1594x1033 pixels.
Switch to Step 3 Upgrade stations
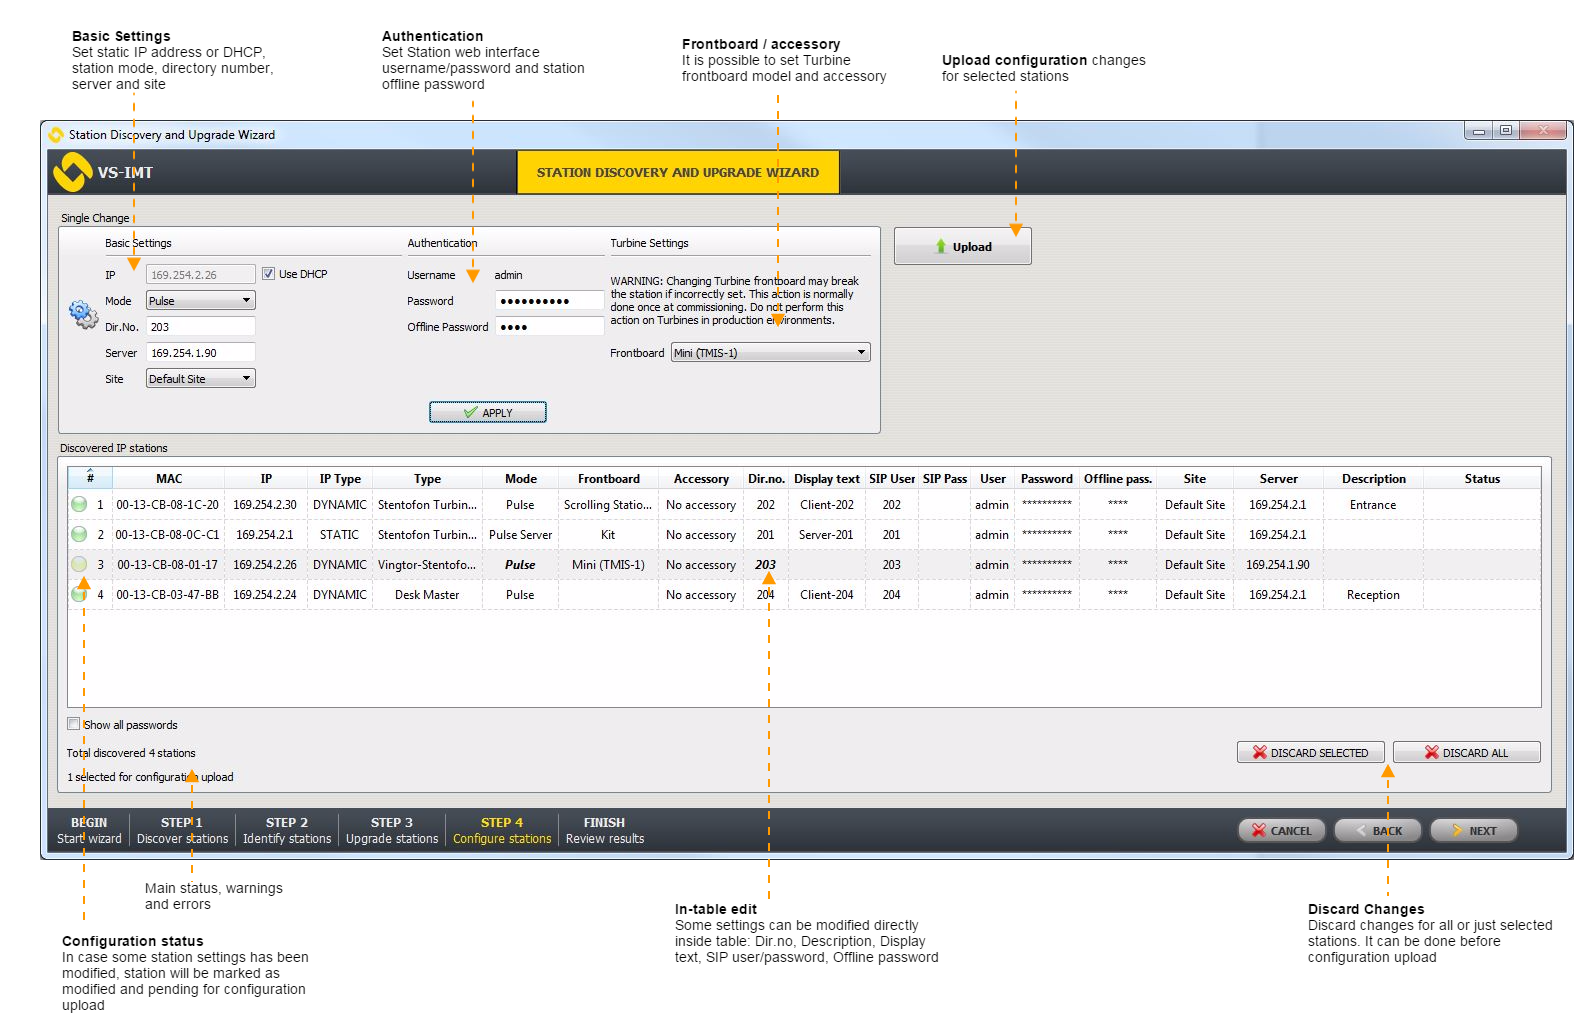tap(392, 830)
